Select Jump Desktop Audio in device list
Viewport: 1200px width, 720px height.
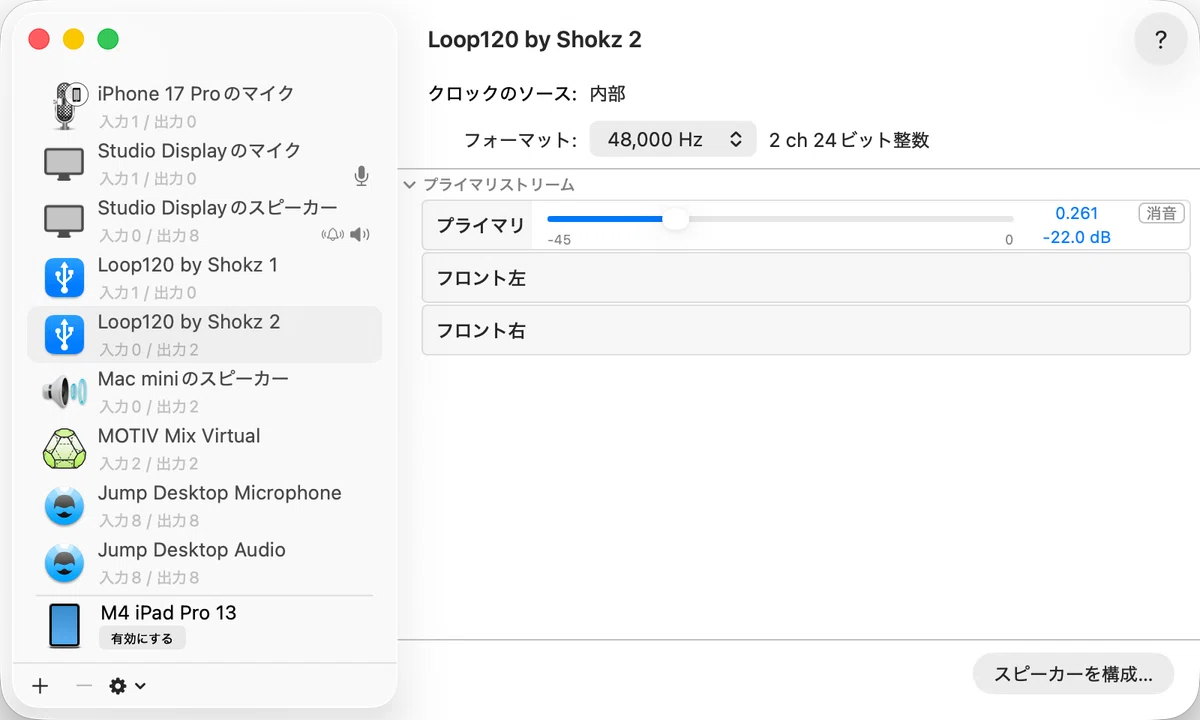204,563
